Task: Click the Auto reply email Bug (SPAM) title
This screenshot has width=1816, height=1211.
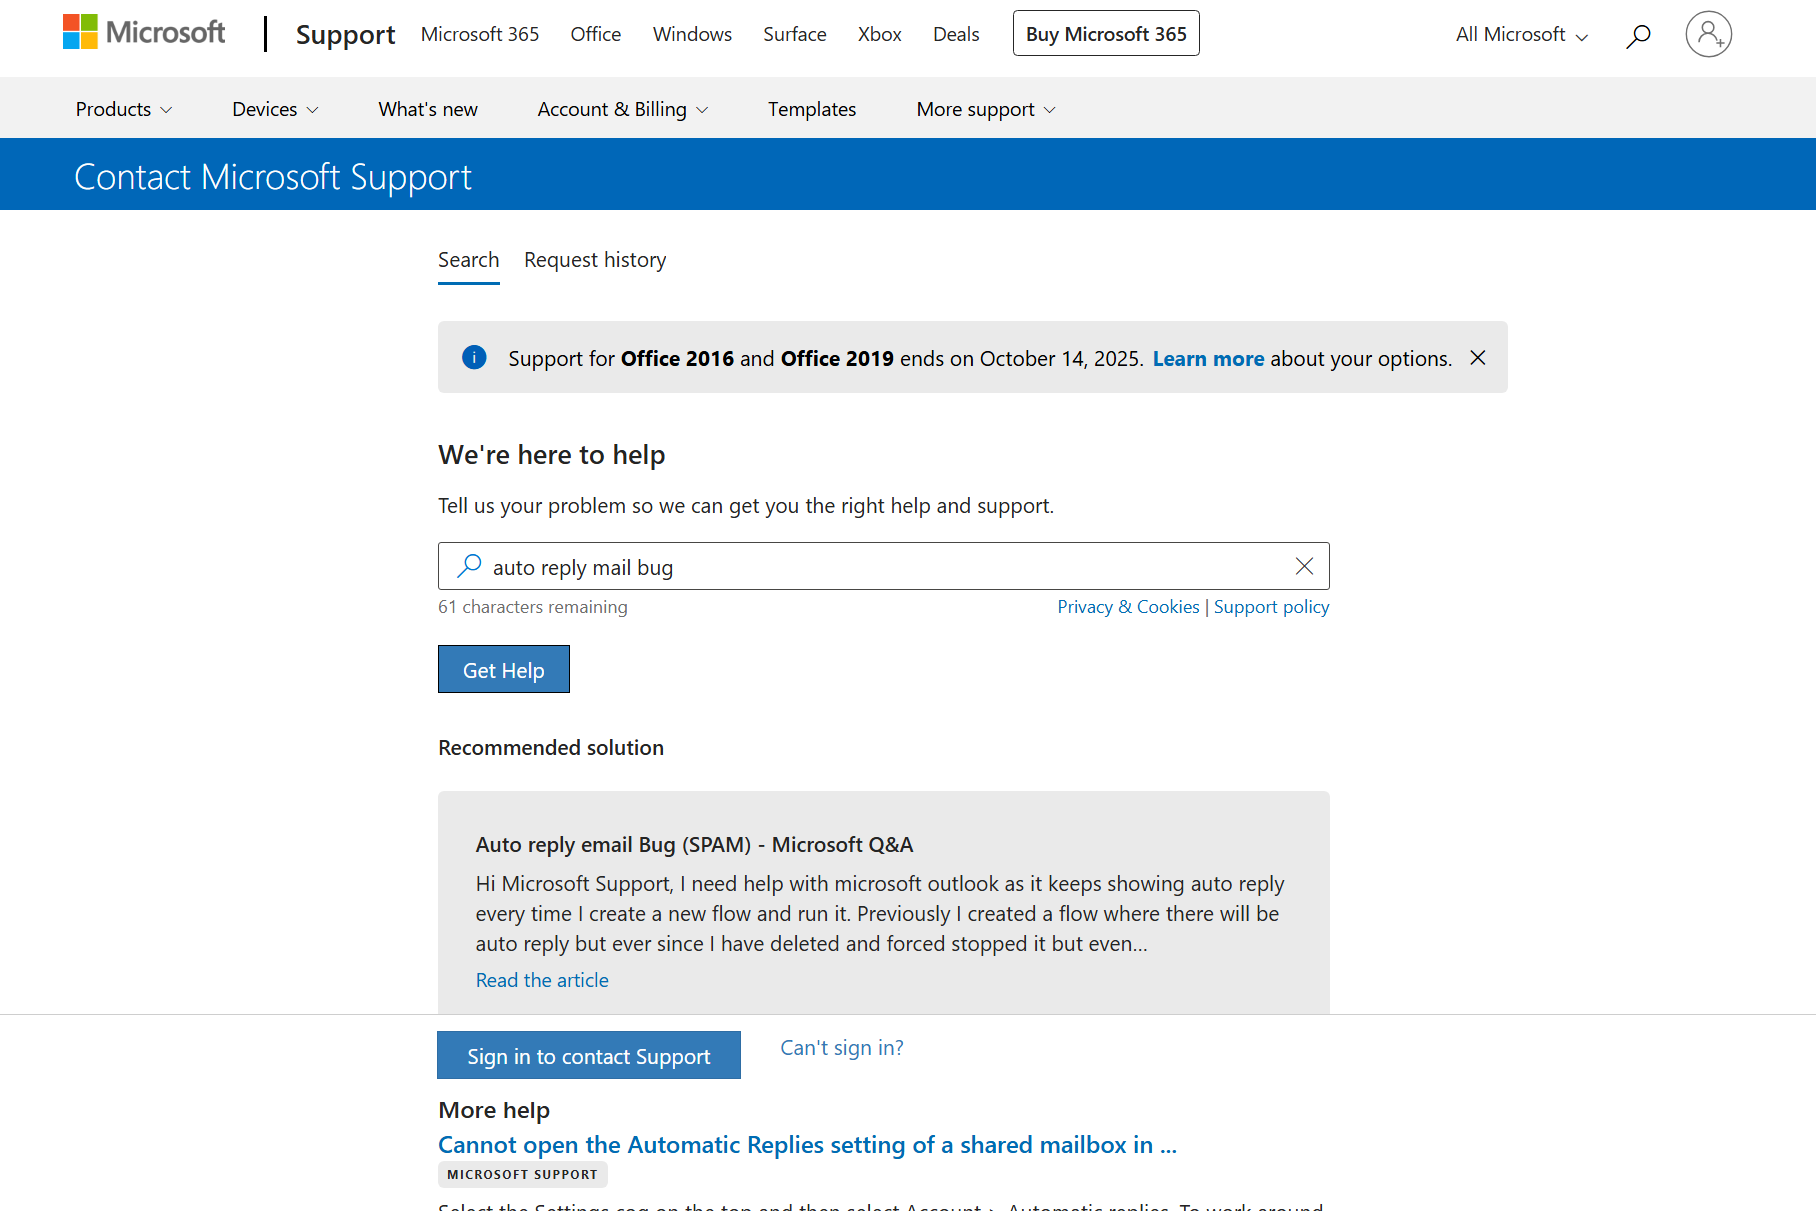Action: pyautogui.click(x=694, y=844)
